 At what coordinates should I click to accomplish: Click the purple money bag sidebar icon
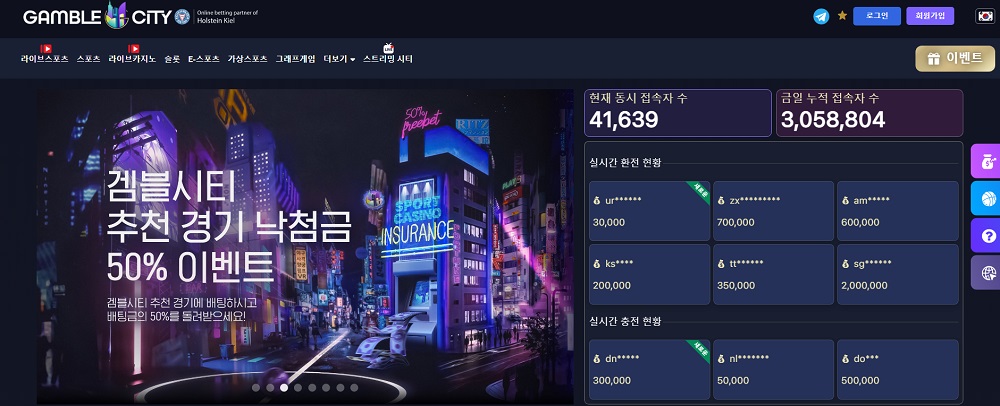pyautogui.click(x=987, y=161)
